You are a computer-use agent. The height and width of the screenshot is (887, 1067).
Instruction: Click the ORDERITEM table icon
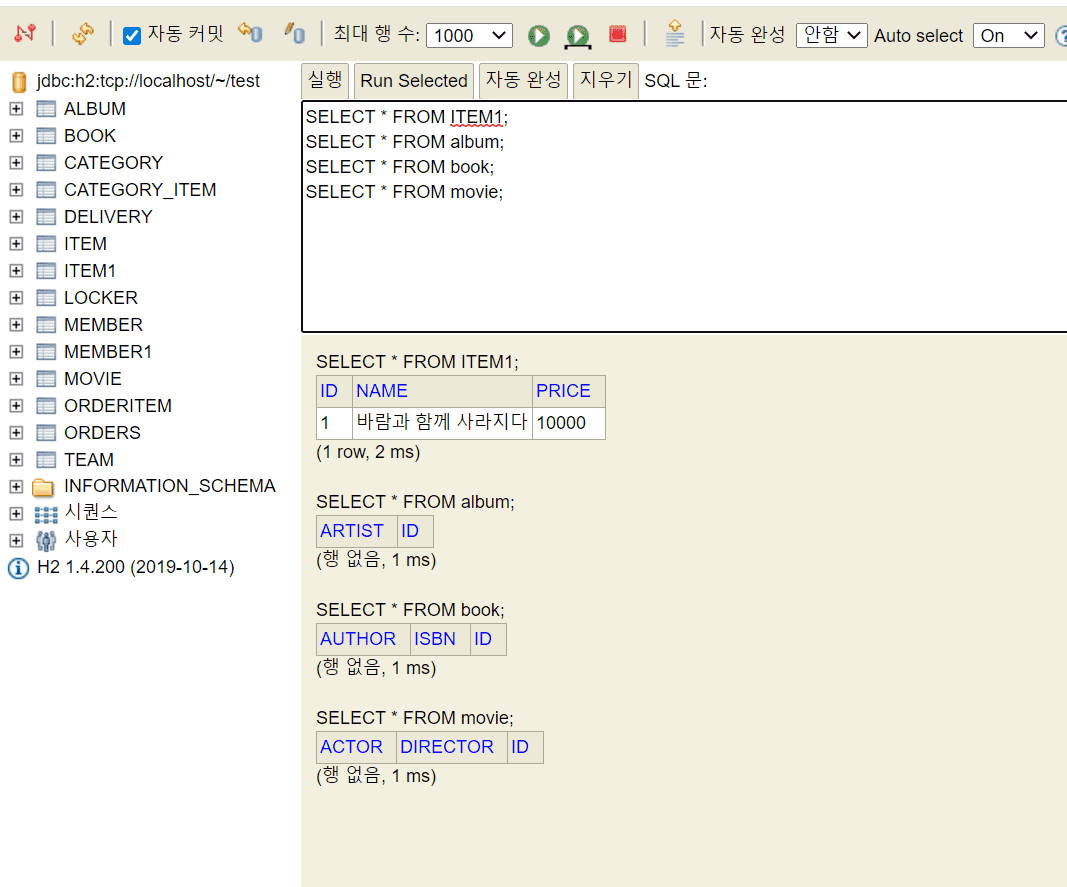tap(46, 406)
